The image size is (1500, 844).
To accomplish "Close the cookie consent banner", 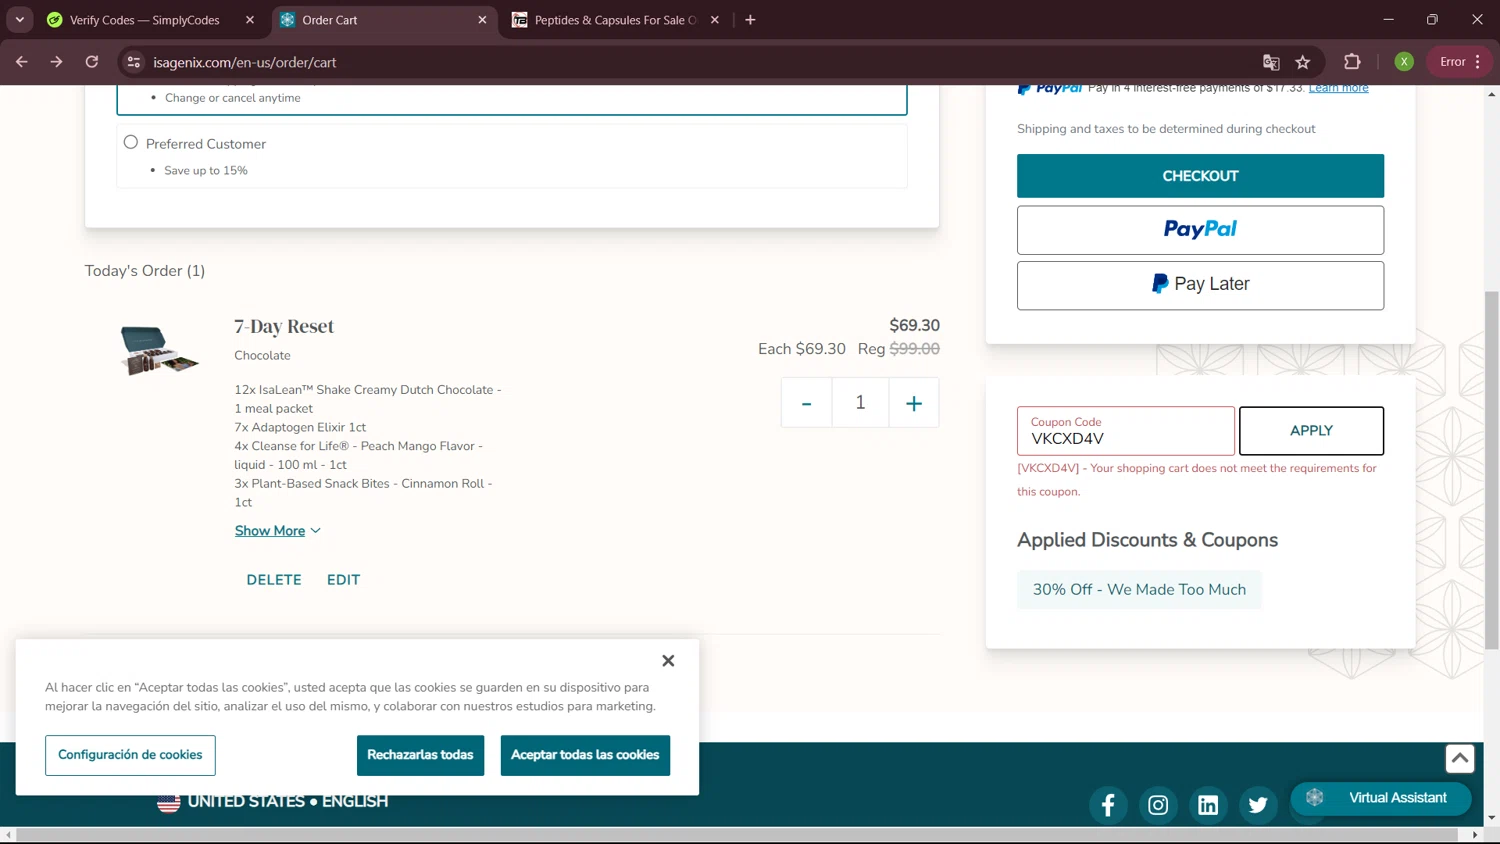I will click(668, 661).
